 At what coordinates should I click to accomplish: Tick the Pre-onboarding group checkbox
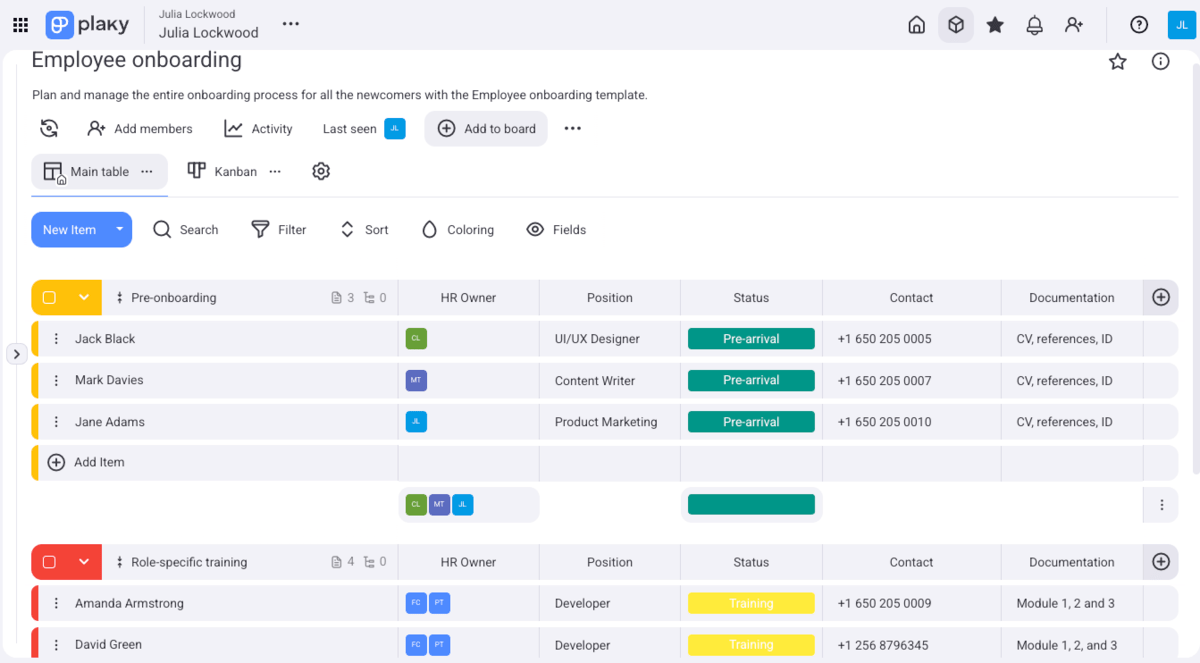(x=49, y=297)
